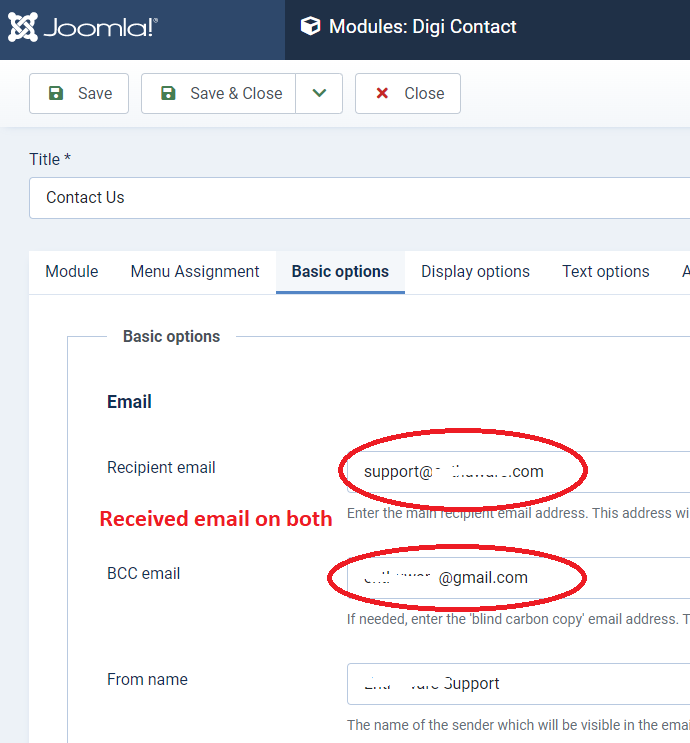This screenshot has height=743, width=690.
Task: Expand the Save & Close dropdown arrow
Action: [x=319, y=93]
